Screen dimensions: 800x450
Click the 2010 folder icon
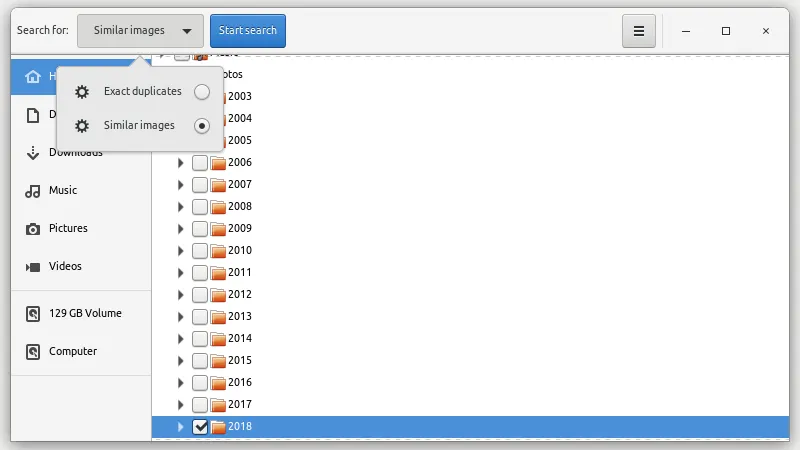(218, 251)
